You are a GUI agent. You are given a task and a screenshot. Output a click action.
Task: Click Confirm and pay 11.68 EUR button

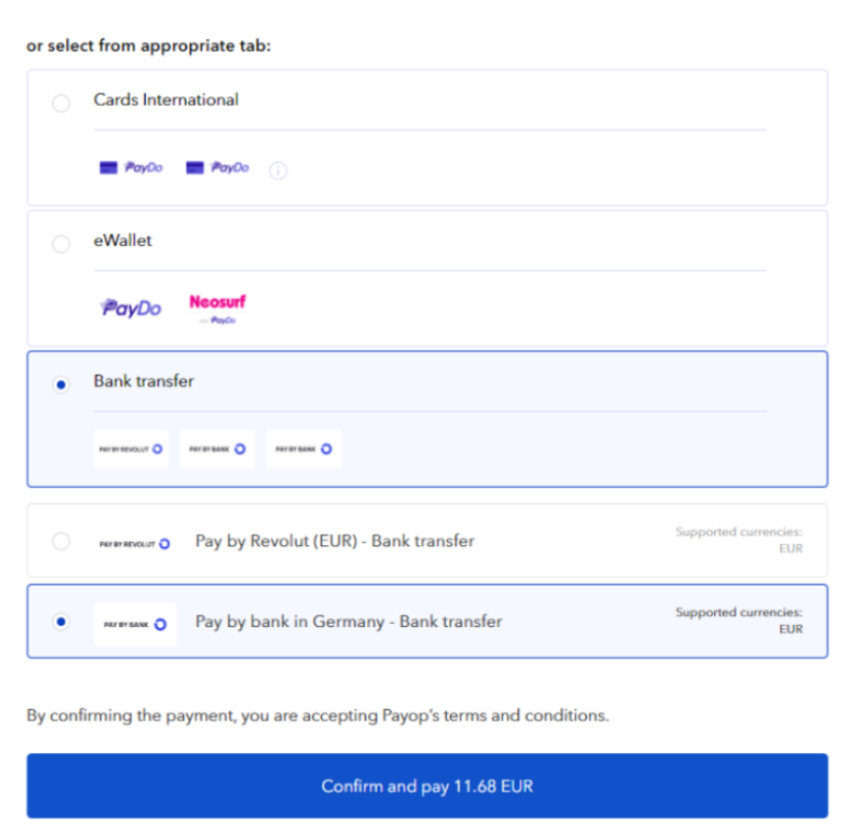tap(427, 786)
